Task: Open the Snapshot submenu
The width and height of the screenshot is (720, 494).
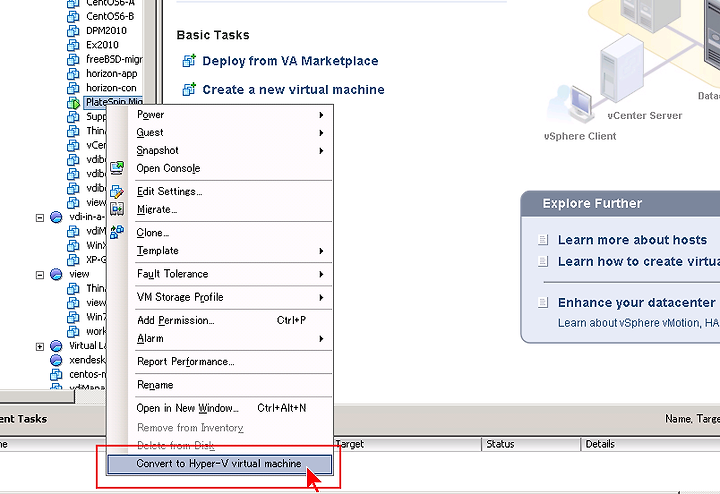Action: pyautogui.click(x=219, y=151)
